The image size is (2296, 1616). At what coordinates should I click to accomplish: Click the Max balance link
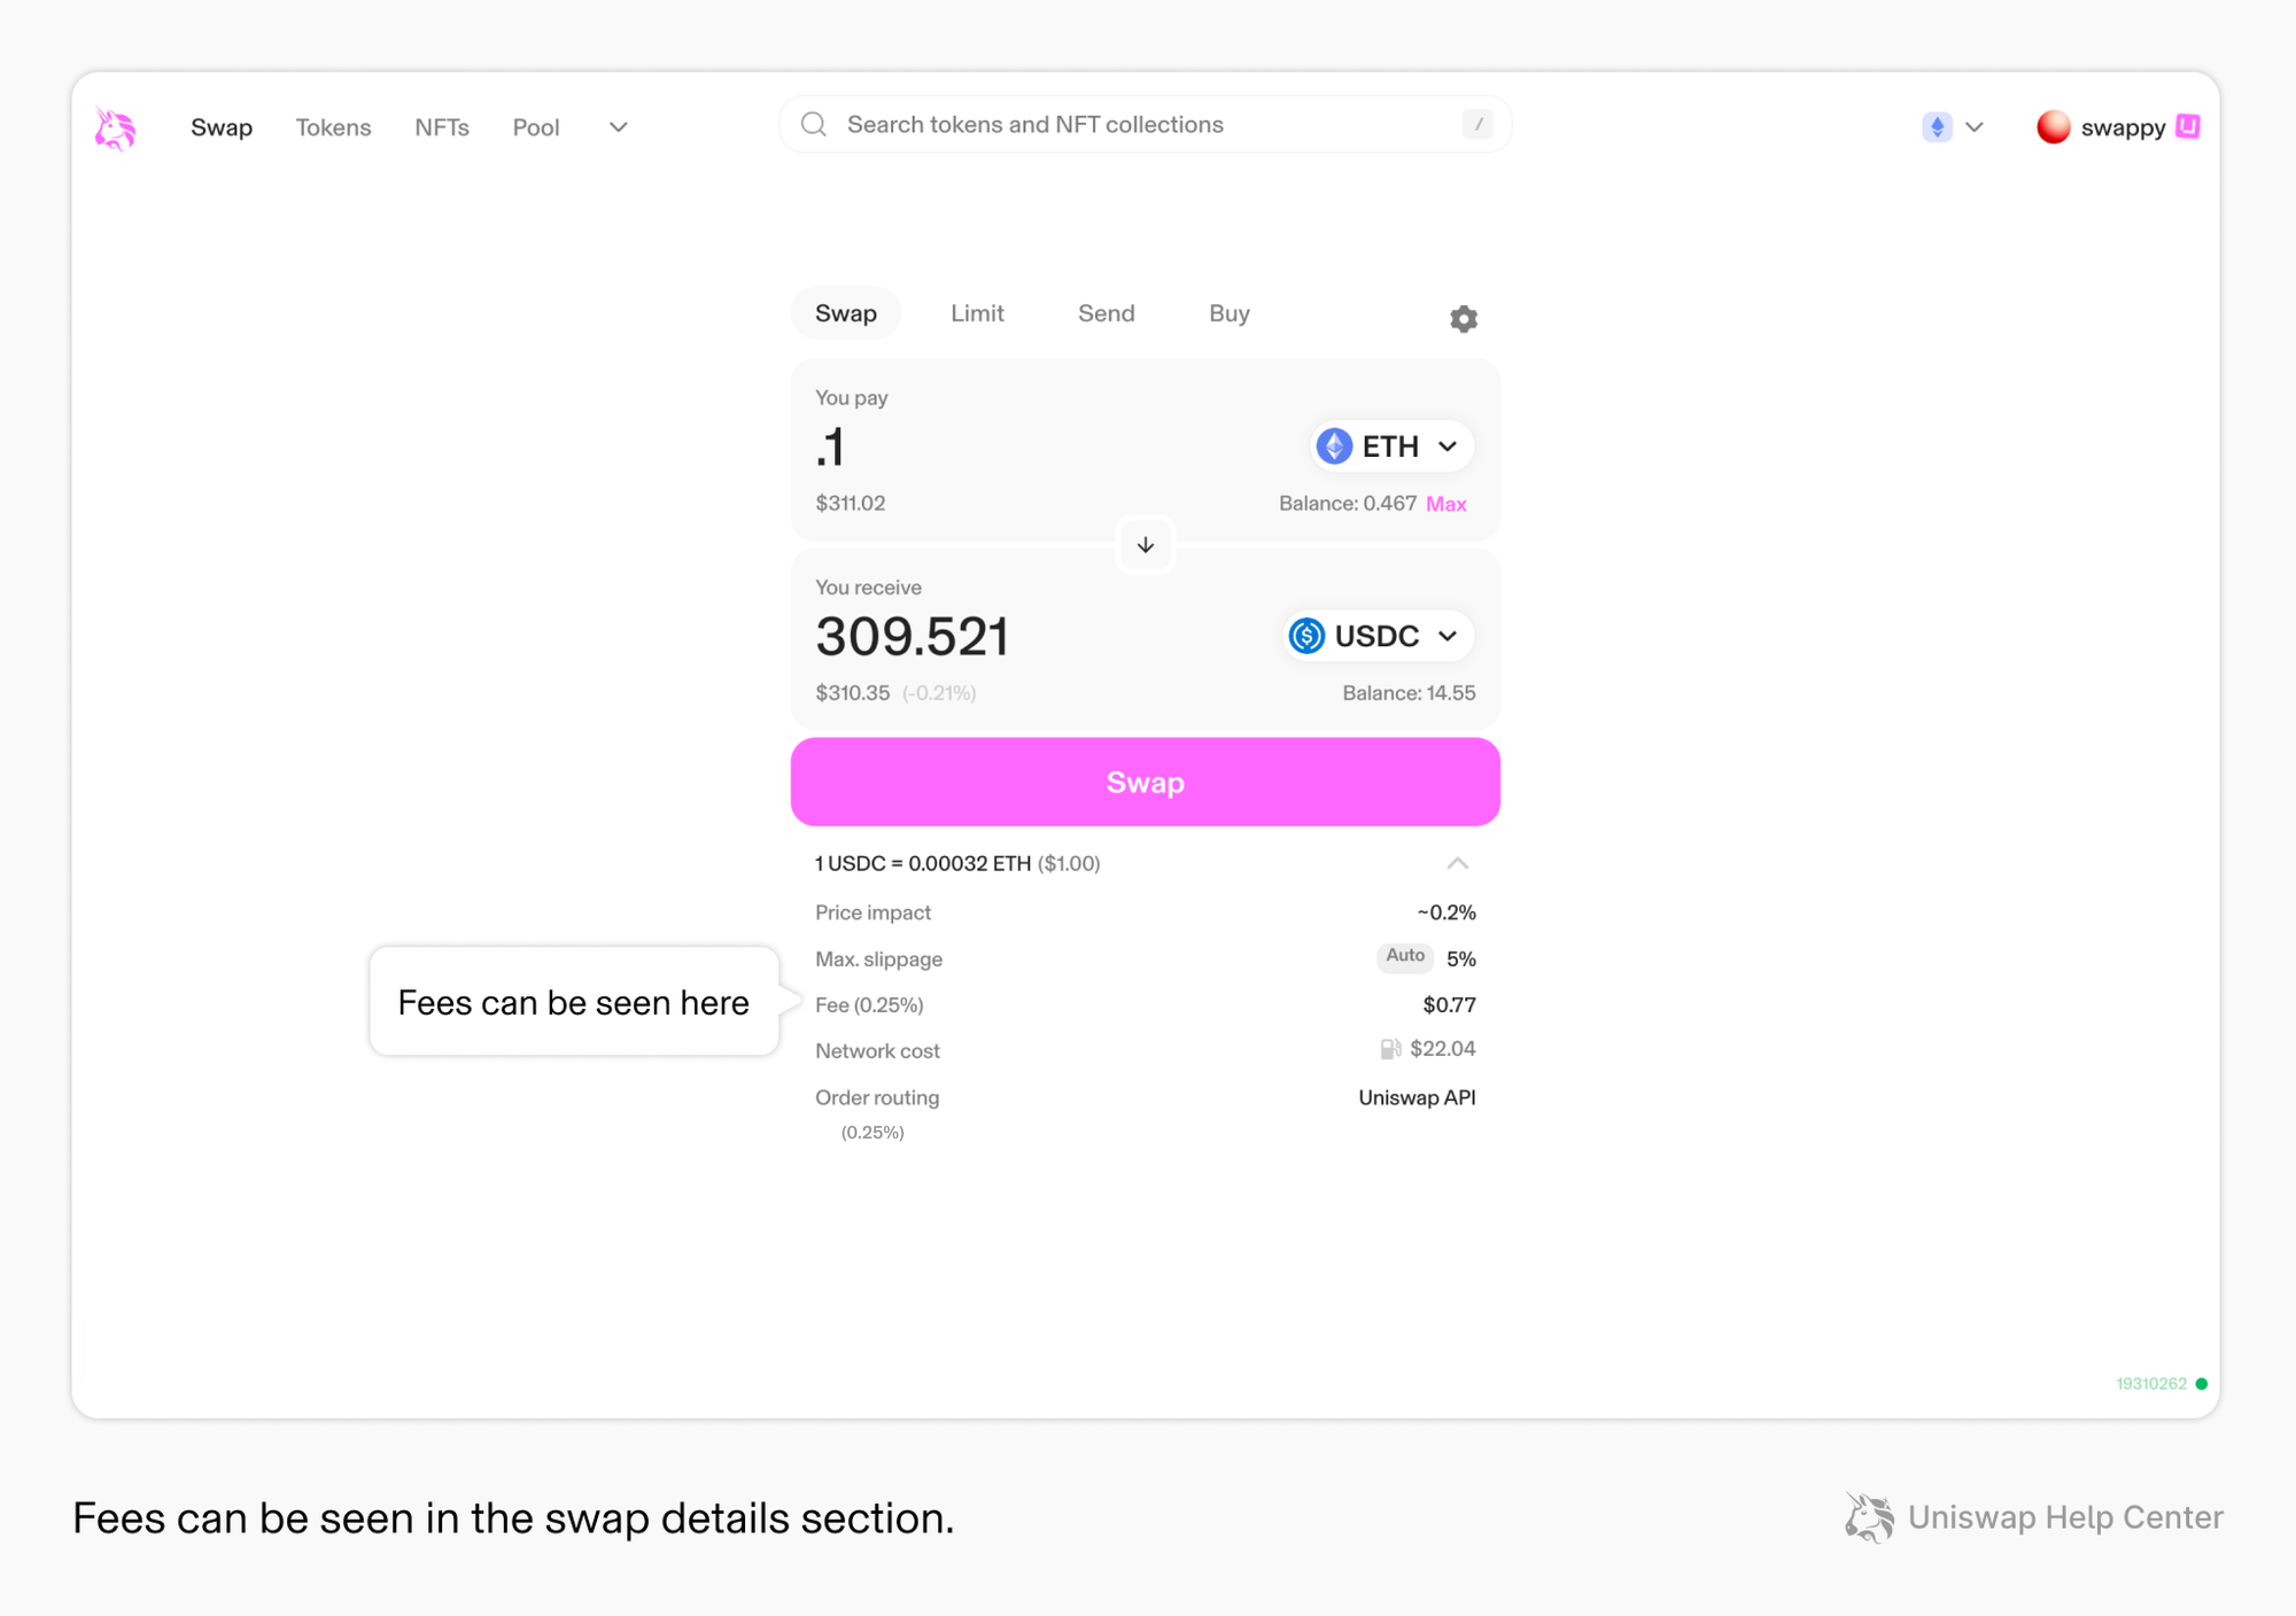(x=1446, y=504)
